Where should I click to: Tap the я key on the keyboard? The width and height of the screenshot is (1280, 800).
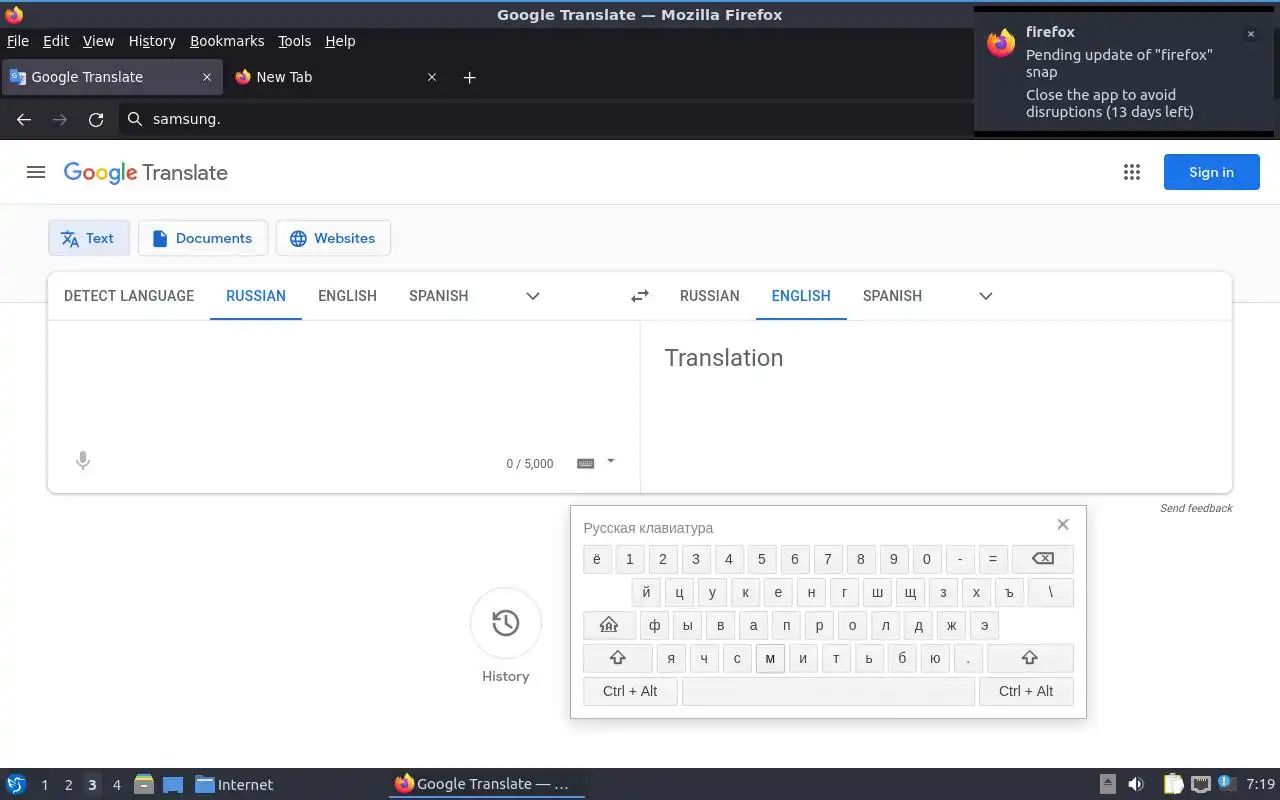671,658
